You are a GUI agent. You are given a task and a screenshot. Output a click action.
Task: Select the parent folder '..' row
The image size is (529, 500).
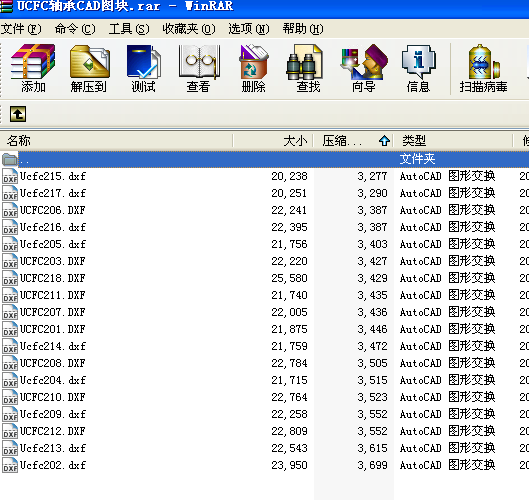[x=264, y=159]
